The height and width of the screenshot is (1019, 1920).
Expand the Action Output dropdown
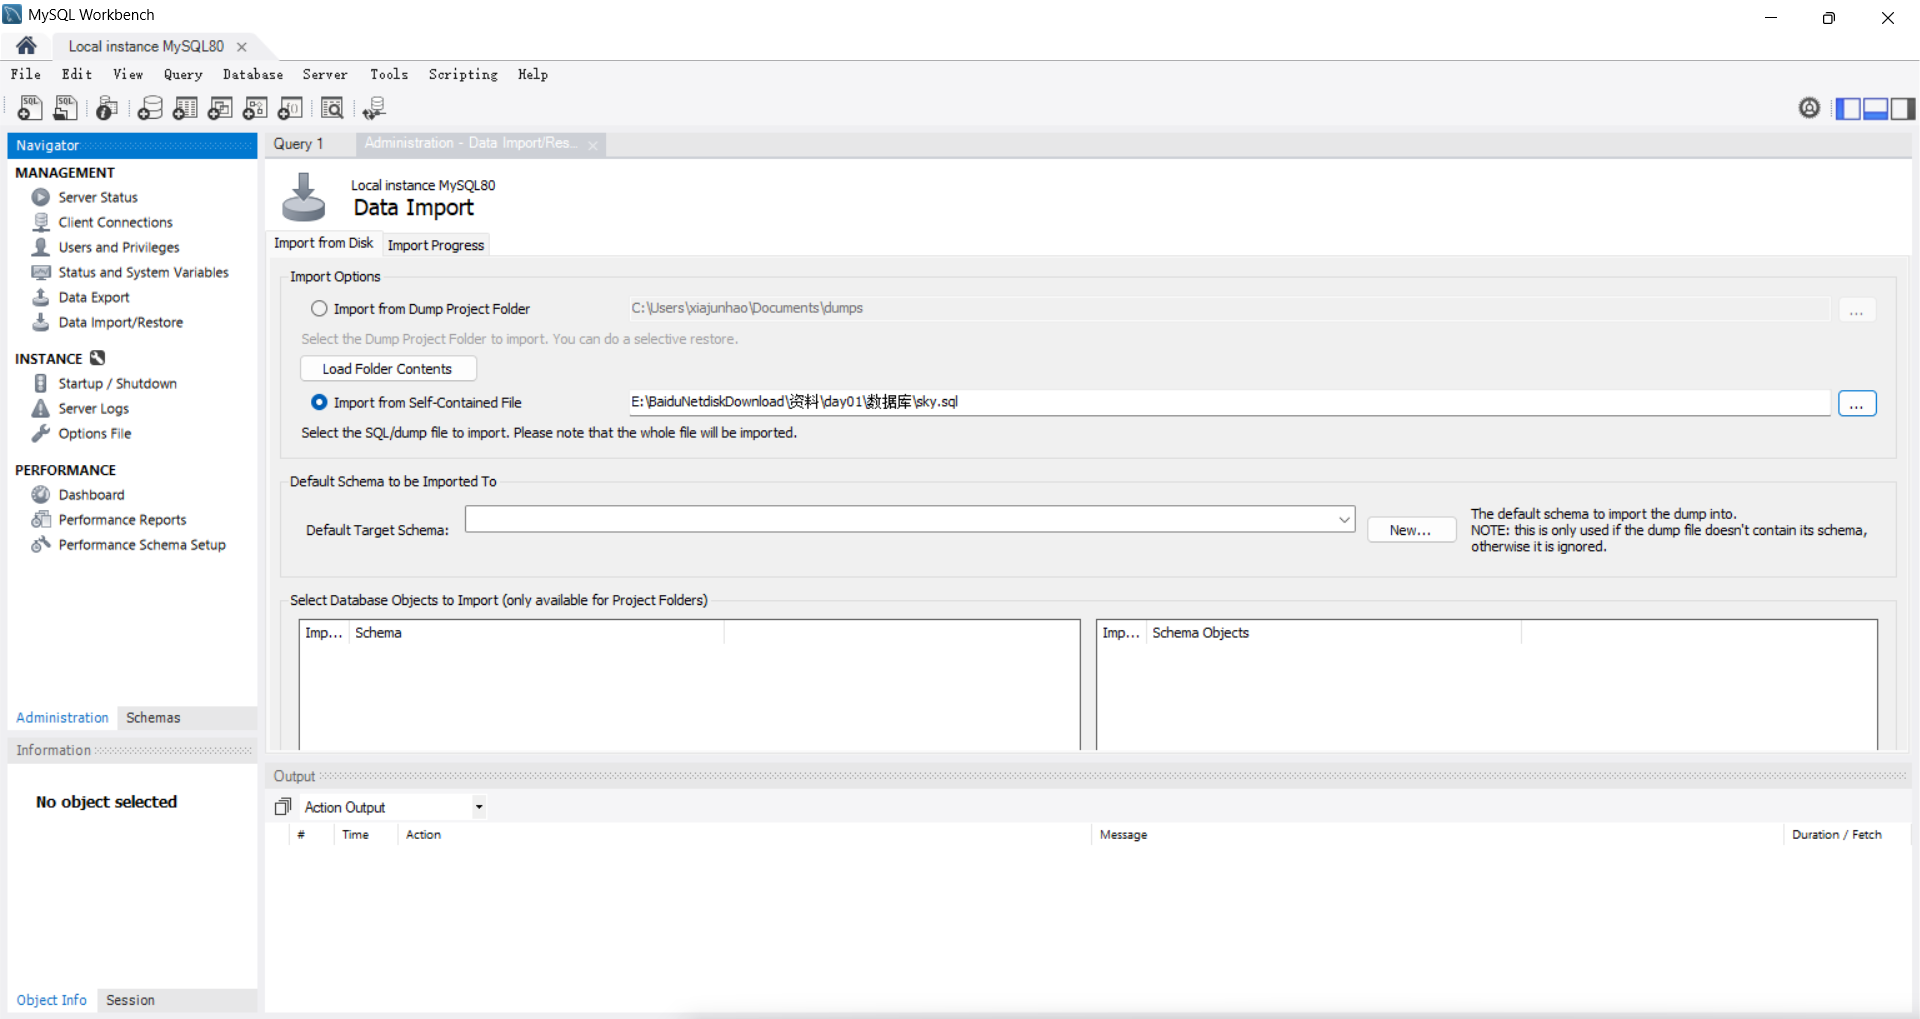(x=479, y=807)
